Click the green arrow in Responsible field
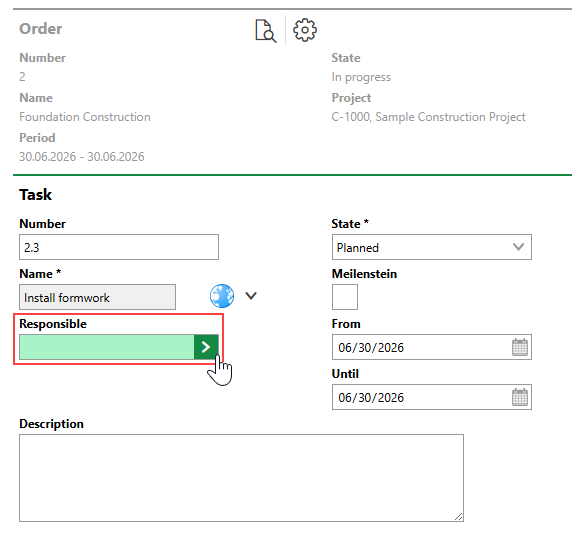Viewport: 572px width, 538px height. point(206,347)
